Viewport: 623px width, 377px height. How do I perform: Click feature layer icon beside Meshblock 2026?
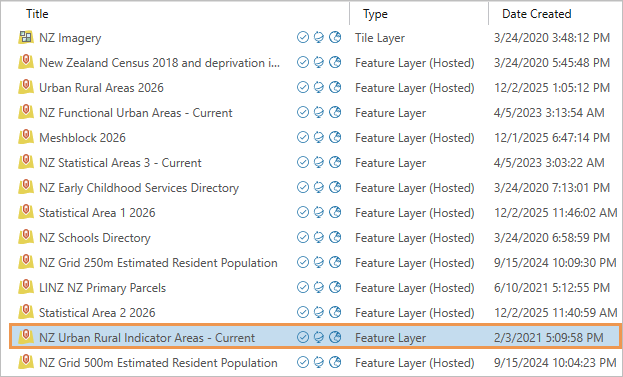26,137
